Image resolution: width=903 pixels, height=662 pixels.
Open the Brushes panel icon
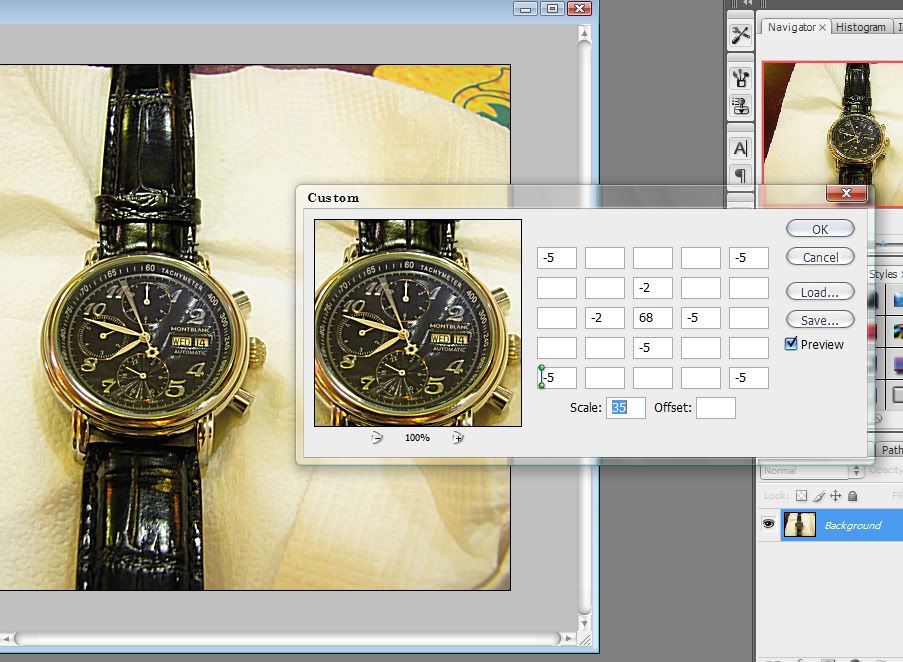(741, 78)
